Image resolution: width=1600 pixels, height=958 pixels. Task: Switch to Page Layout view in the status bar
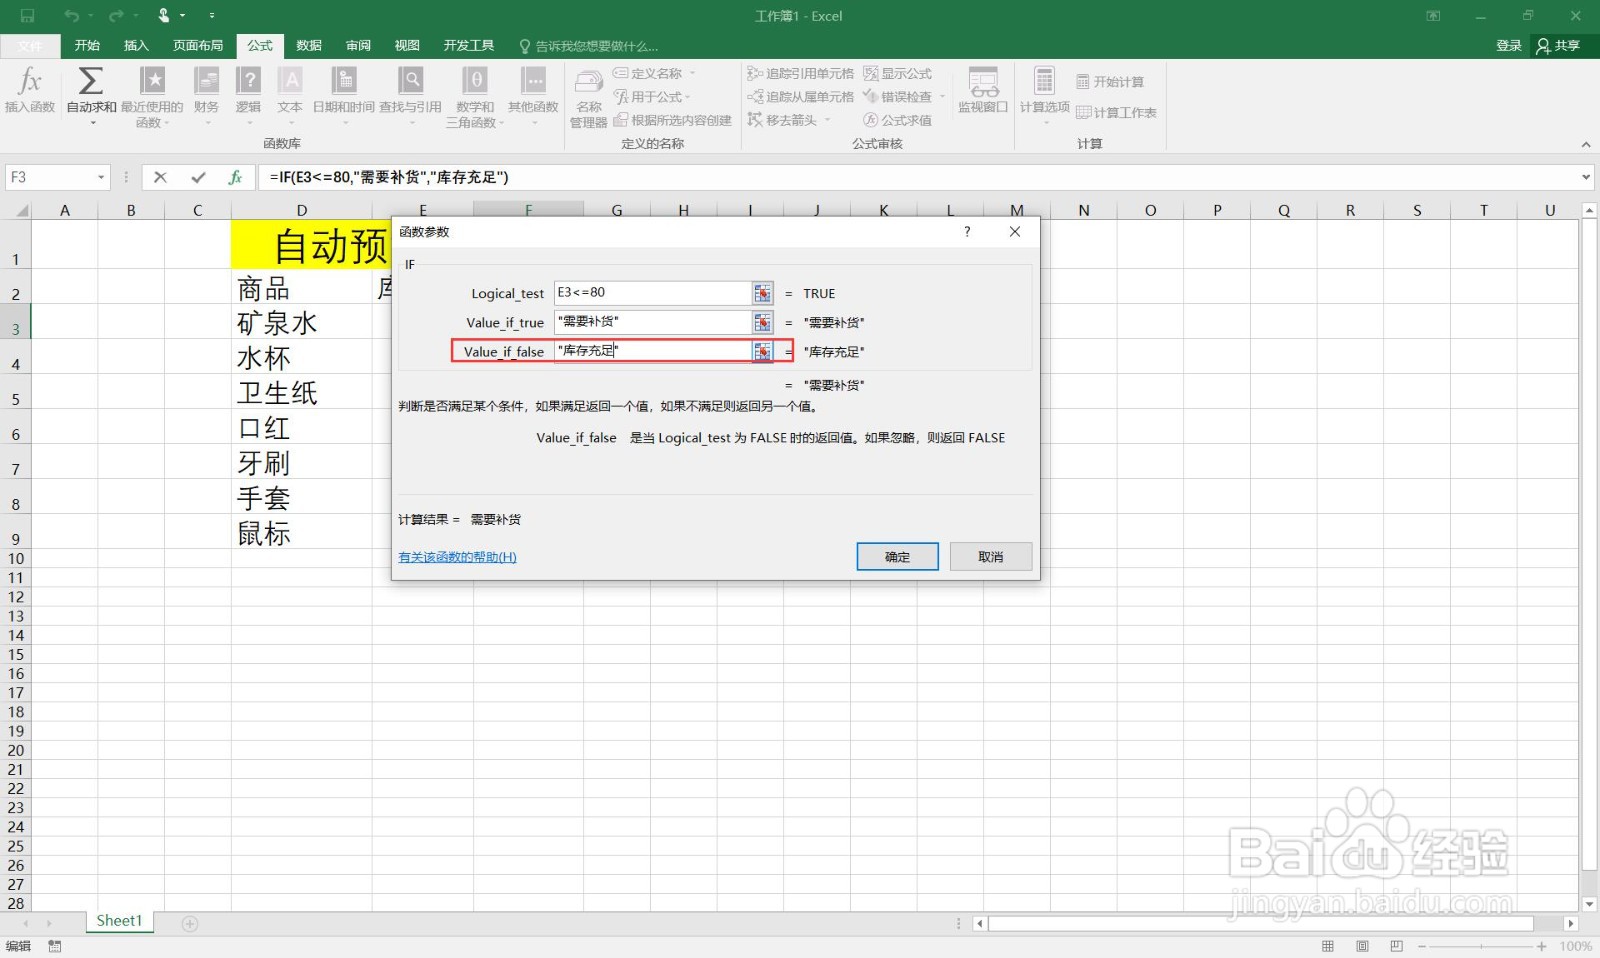point(1362,946)
